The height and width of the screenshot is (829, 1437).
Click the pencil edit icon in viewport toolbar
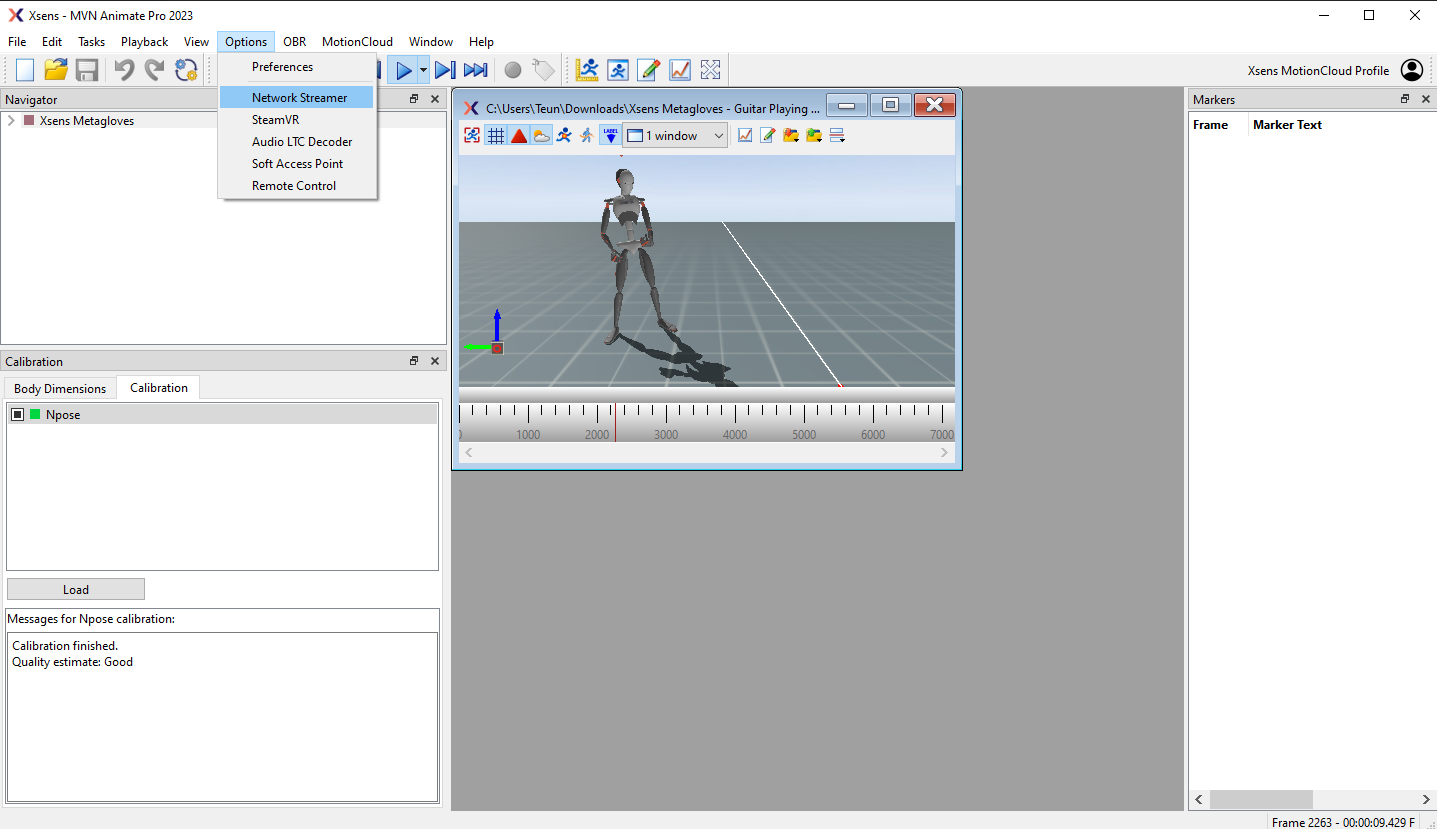coord(768,135)
